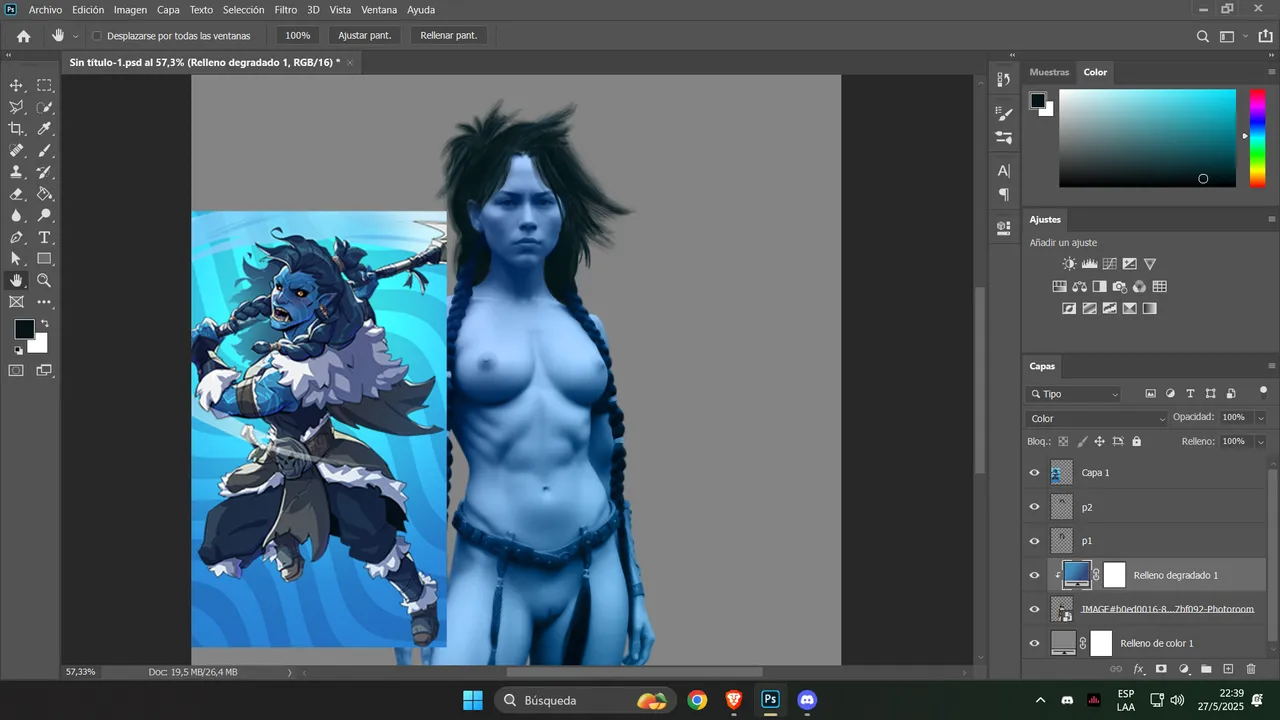Open the Filtro menu
This screenshot has width=1280, height=720.
pos(286,10)
